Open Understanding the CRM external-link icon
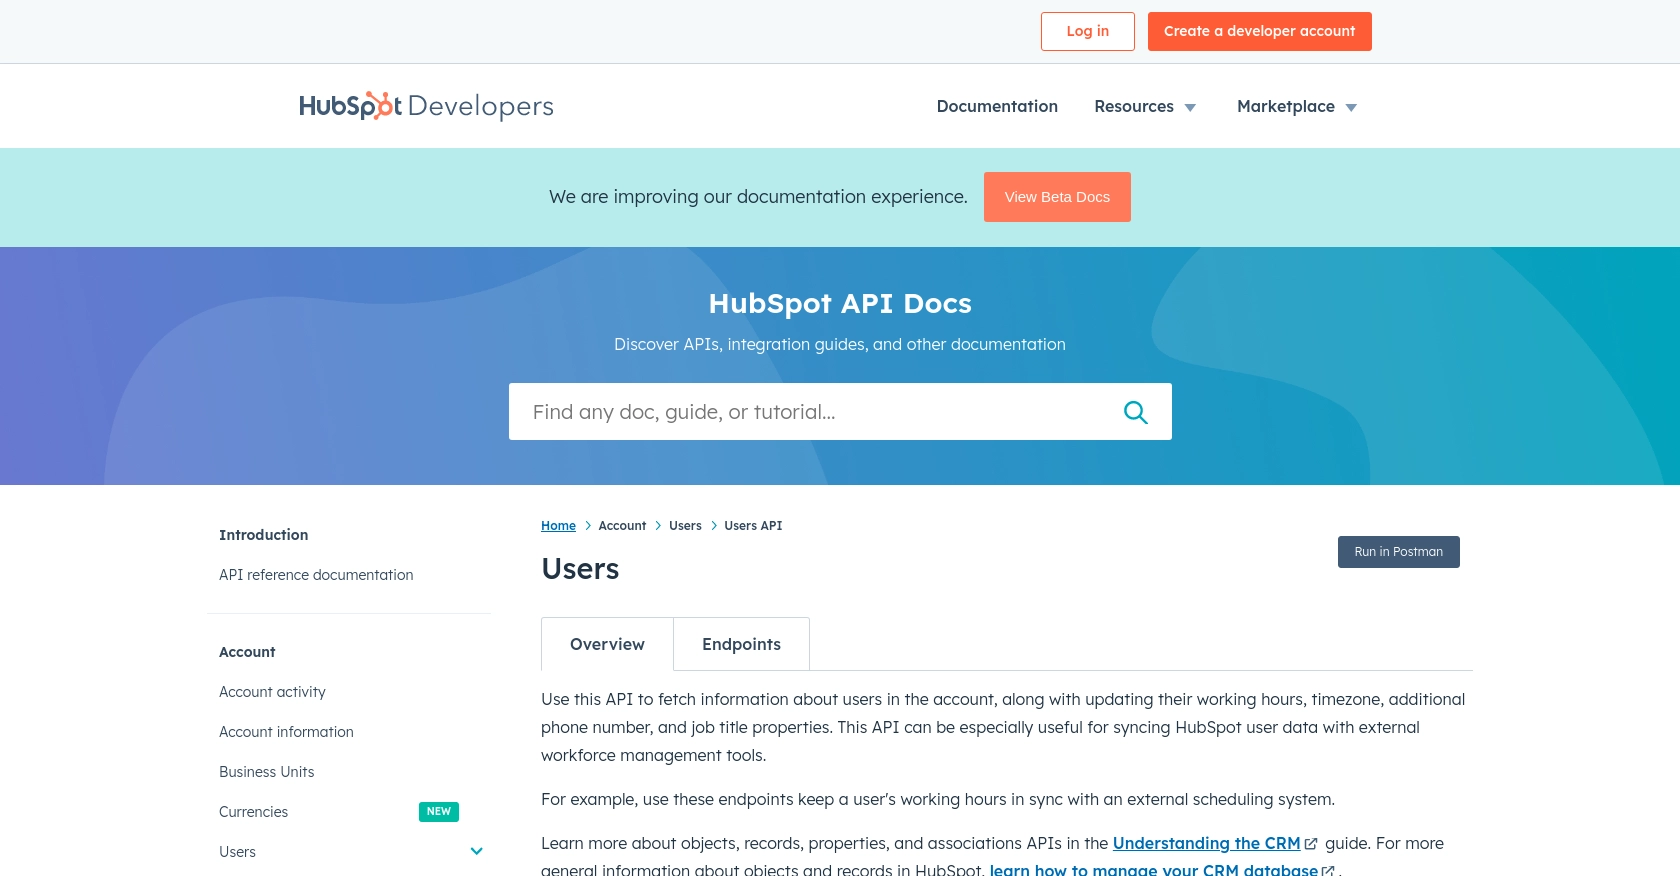This screenshot has width=1680, height=876. [1311, 844]
